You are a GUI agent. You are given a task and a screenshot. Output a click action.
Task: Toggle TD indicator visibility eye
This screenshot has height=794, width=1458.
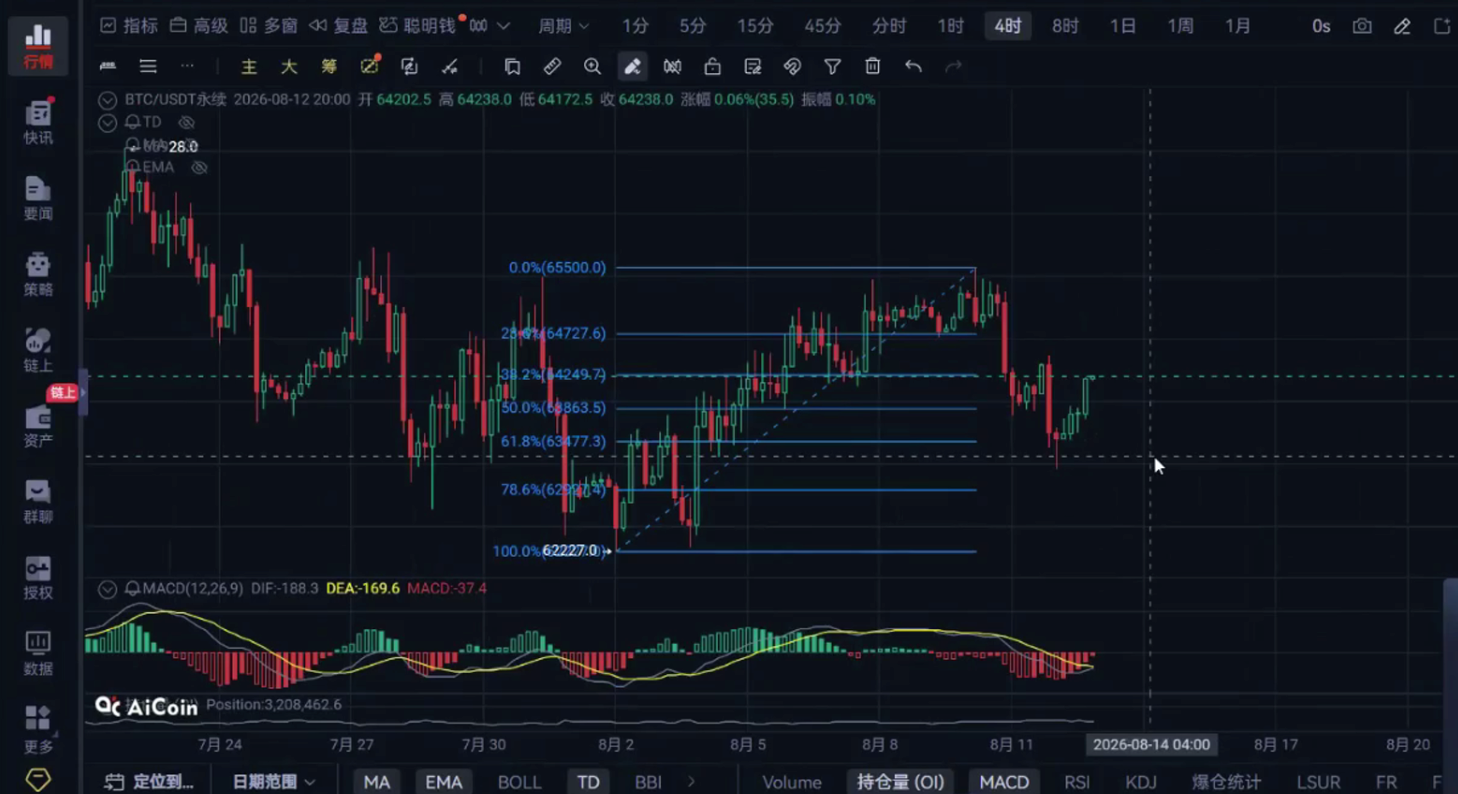(186, 122)
